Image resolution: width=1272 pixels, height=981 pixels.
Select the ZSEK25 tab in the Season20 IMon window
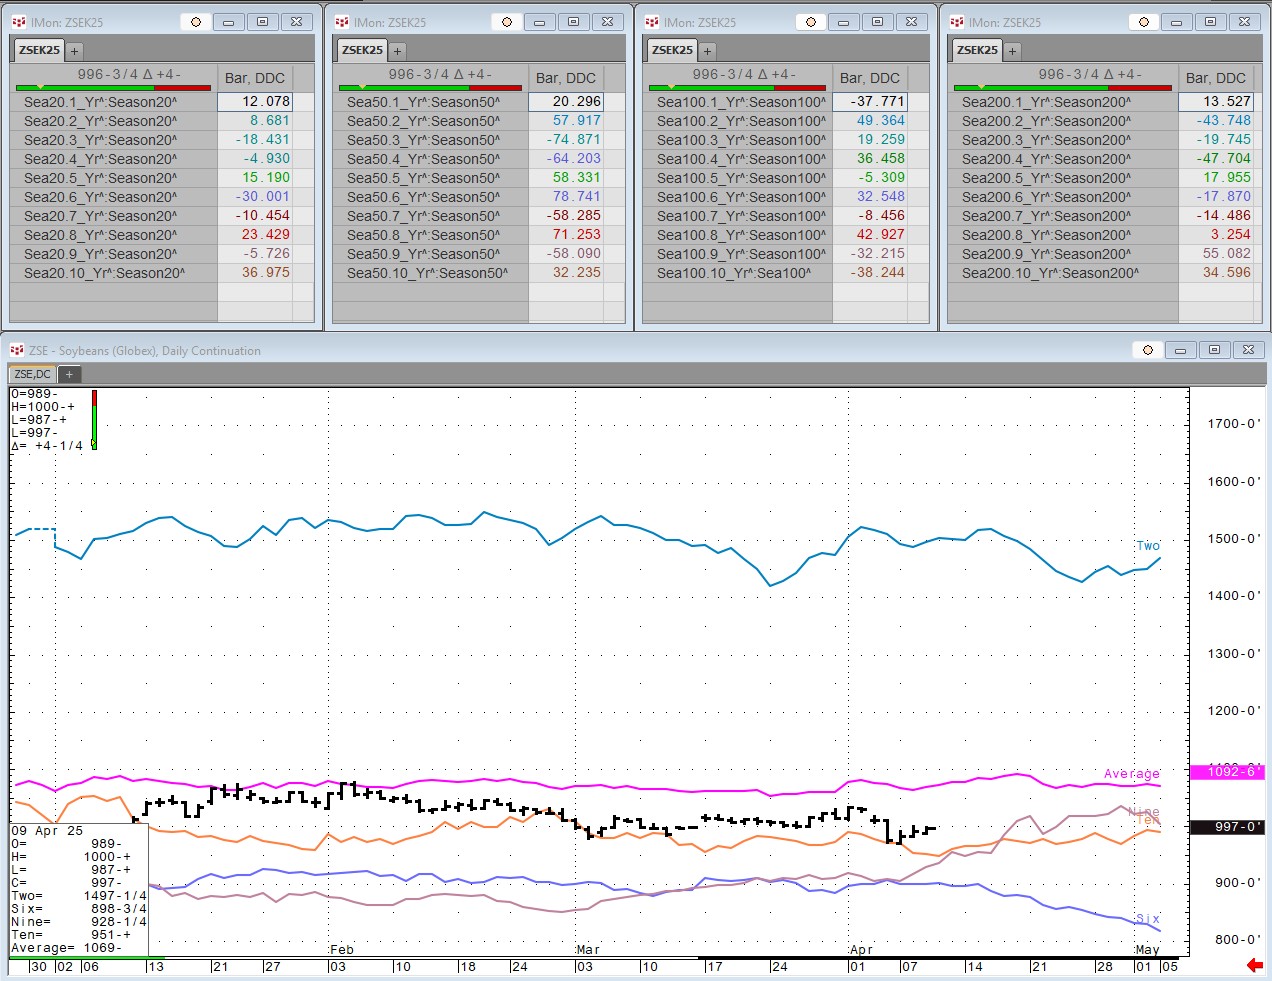click(x=40, y=50)
